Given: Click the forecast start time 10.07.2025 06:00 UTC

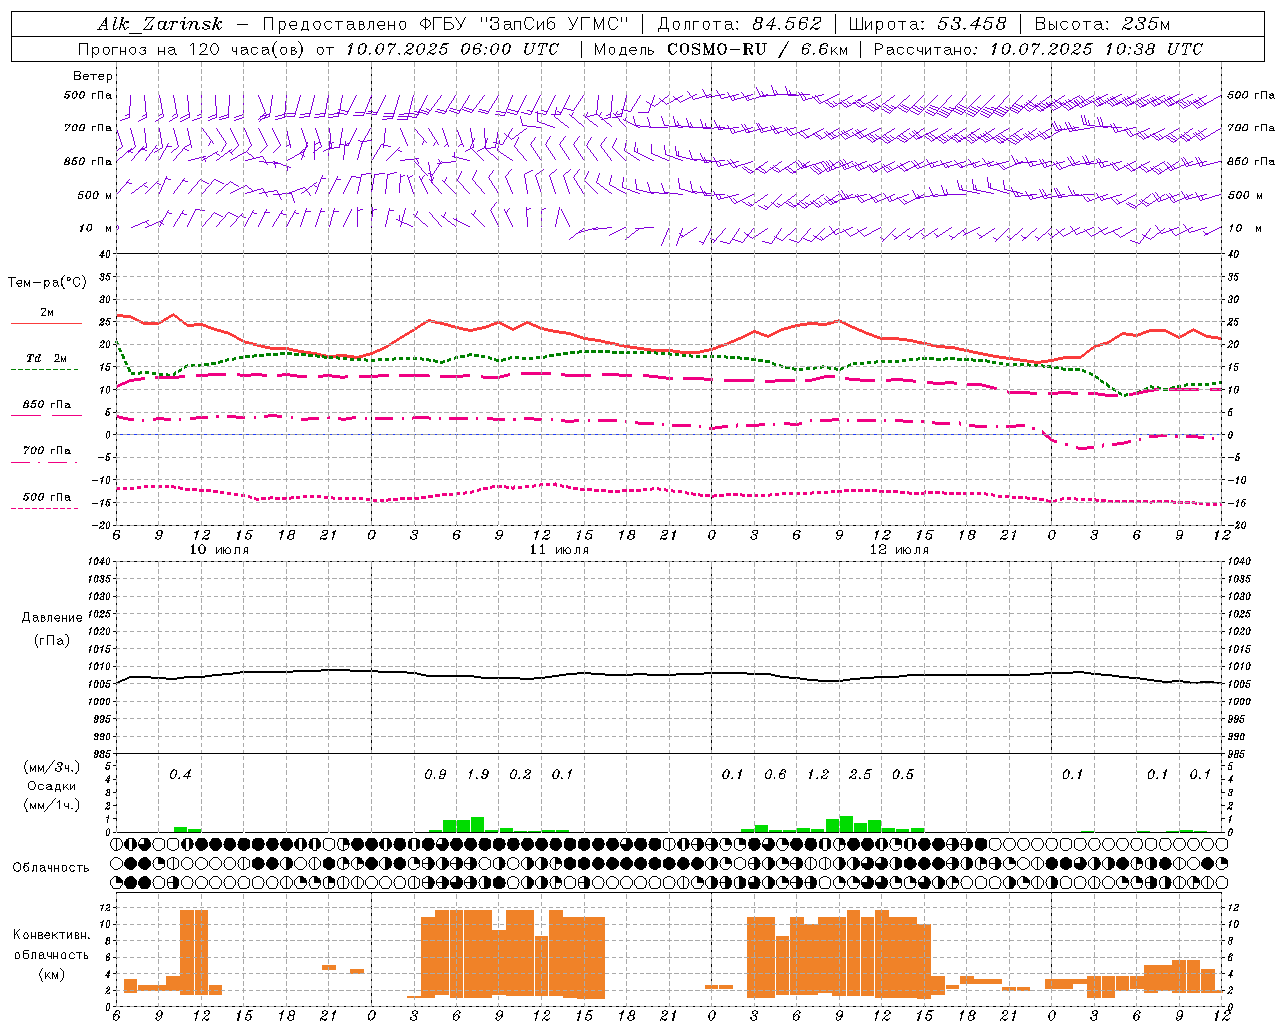Looking at the screenshot, I should click(x=451, y=49).
